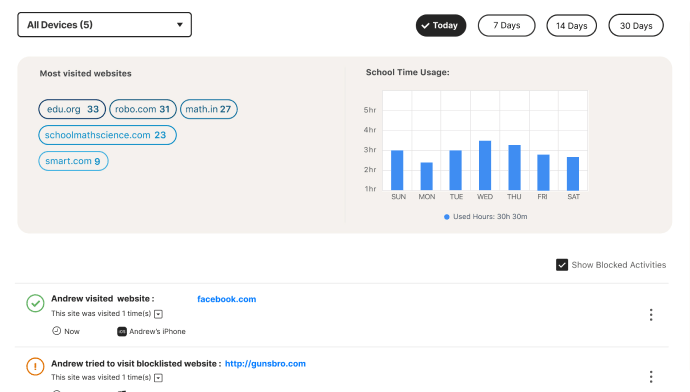Switch to 14 Days filter
Viewport: 690px width, 392px height.
[571, 26]
